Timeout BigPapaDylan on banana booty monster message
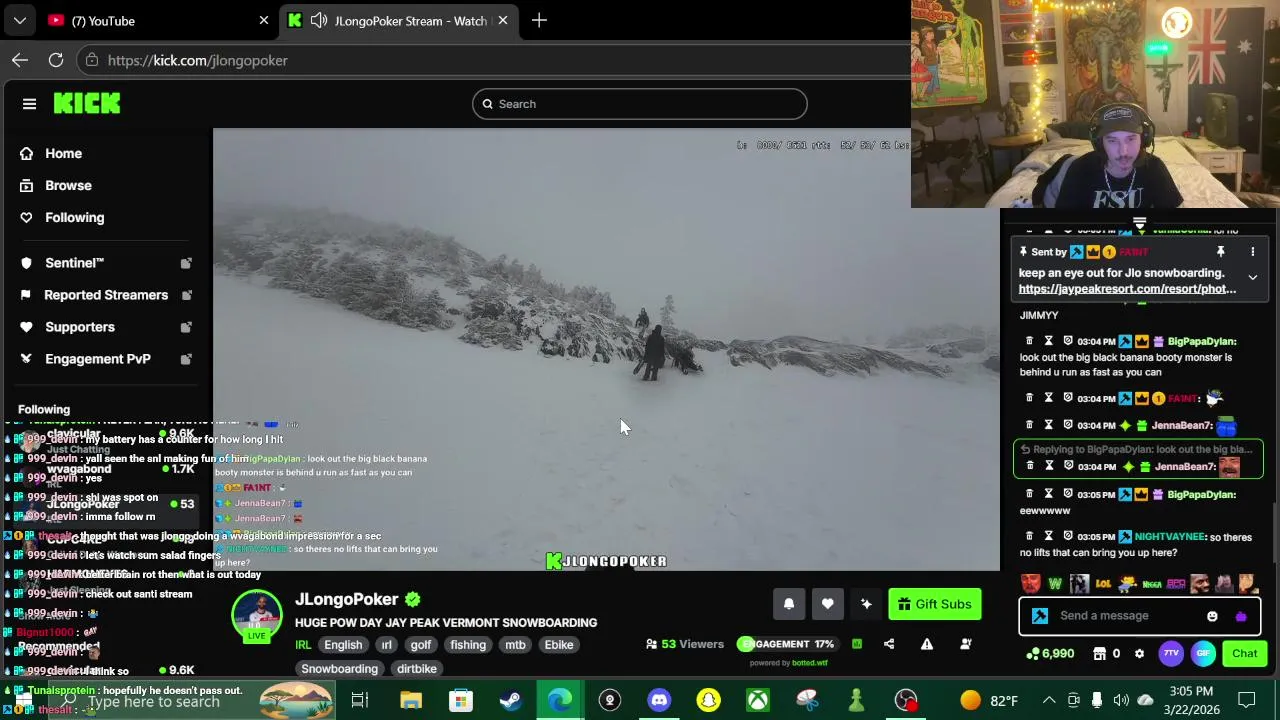This screenshot has height=720, width=1280. coord(1048,341)
